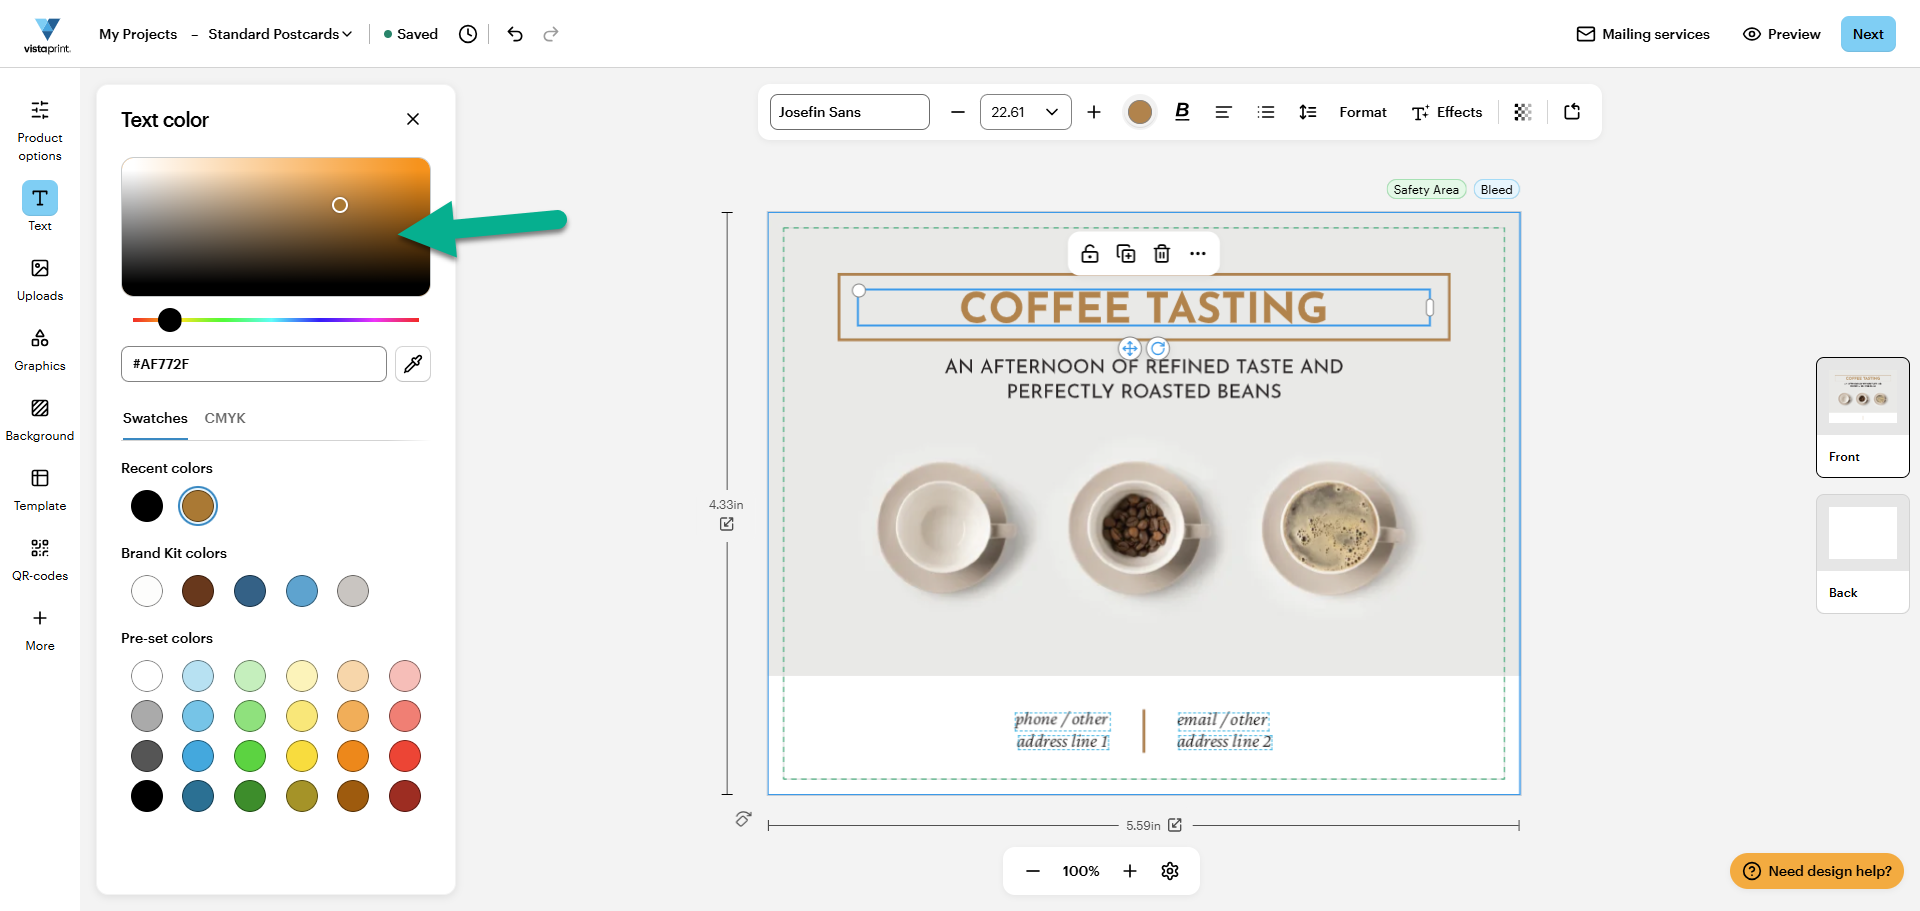The image size is (1920, 911).
Task: Open the Format menu
Action: coord(1363,112)
